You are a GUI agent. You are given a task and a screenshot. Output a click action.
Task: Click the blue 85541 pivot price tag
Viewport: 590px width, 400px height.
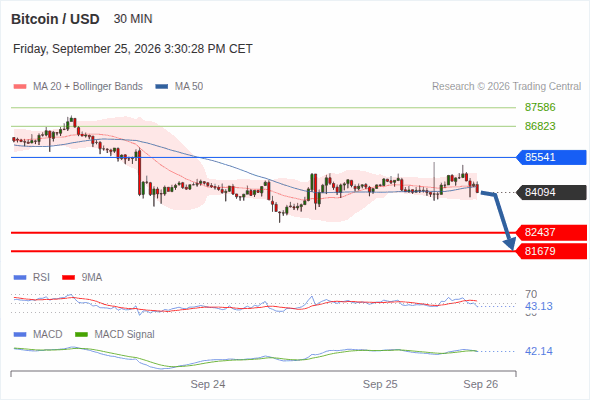(x=550, y=157)
